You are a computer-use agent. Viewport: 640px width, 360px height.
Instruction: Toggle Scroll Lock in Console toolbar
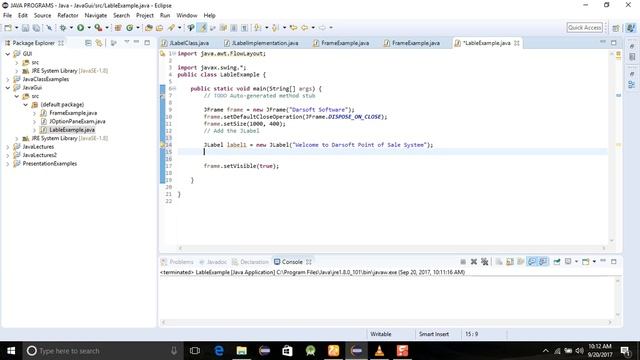(x=510, y=262)
